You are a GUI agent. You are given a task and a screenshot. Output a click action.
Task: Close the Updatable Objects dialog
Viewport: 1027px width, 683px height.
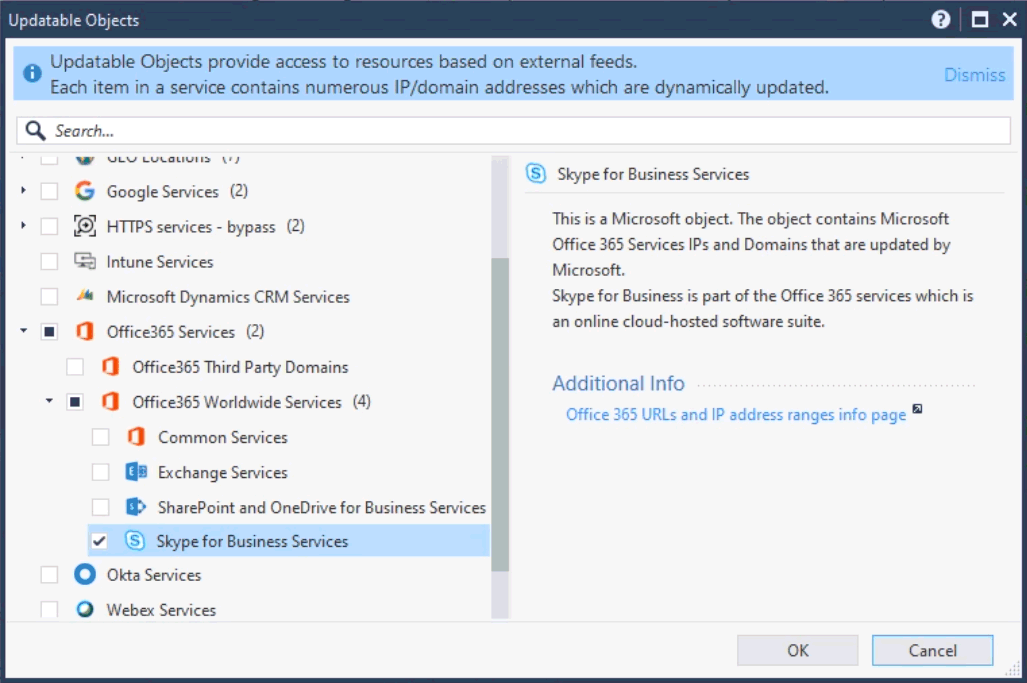[1009, 20]
